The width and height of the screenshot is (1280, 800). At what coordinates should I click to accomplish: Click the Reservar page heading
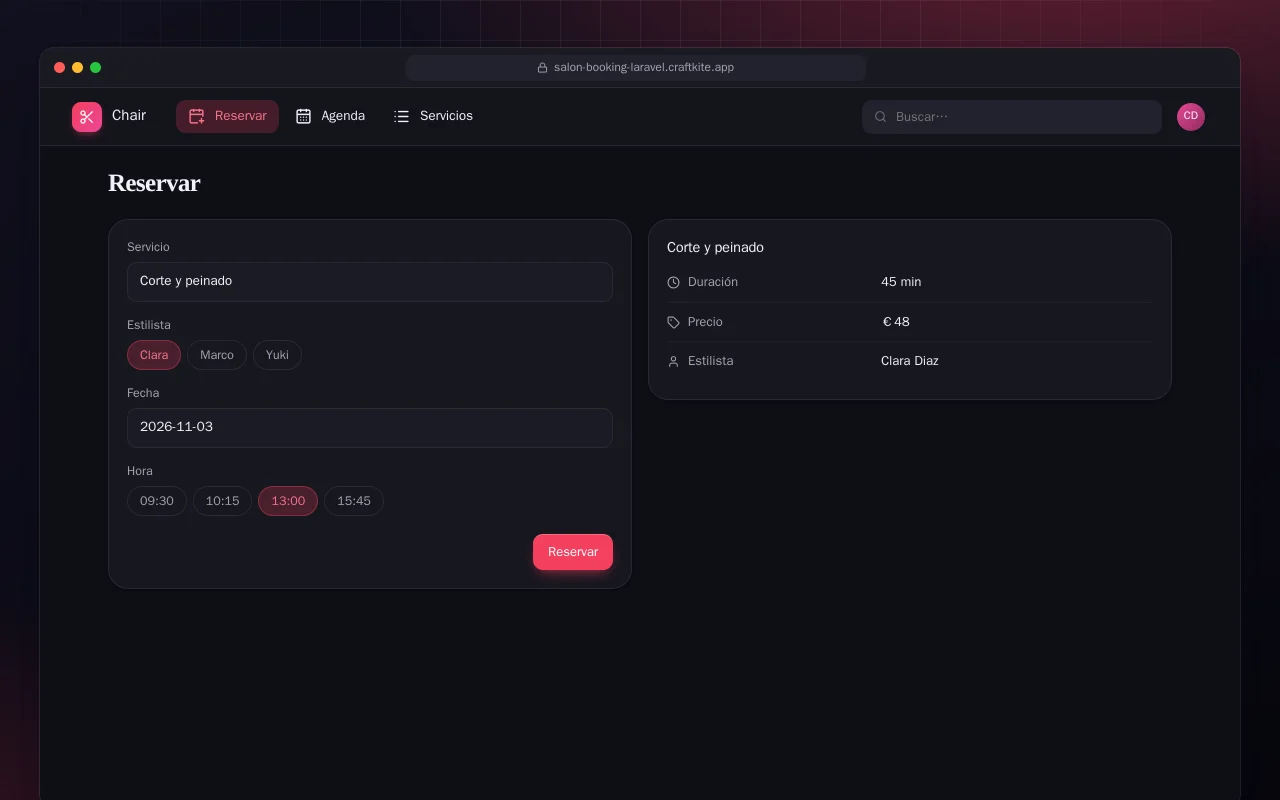click(x=154, y=183)
